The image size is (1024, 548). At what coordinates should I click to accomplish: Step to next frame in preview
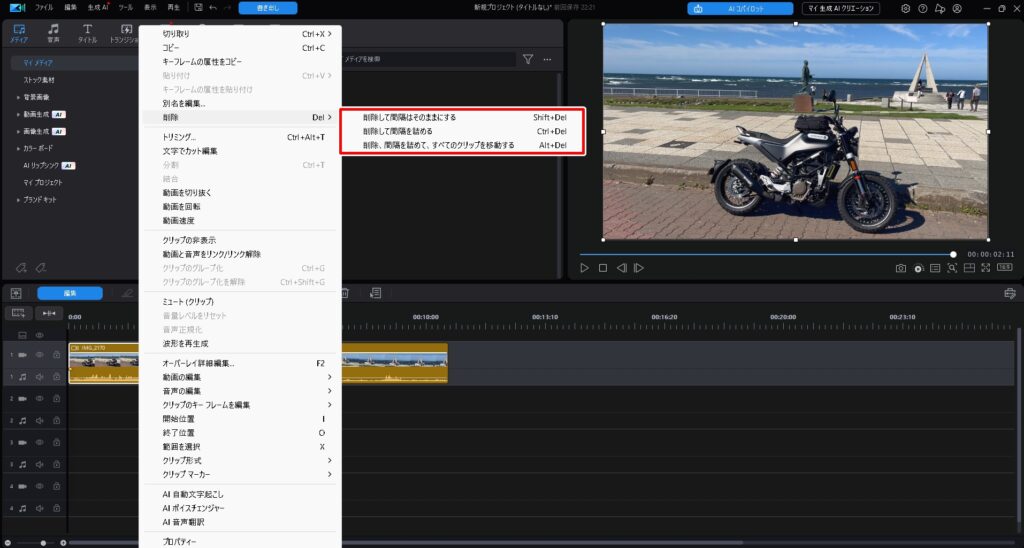tap(639, 268)
